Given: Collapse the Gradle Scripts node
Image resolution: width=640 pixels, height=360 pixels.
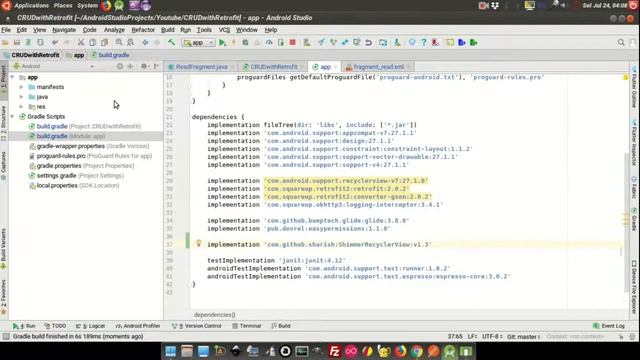Looking at the screenshot, I should point(13,116).
